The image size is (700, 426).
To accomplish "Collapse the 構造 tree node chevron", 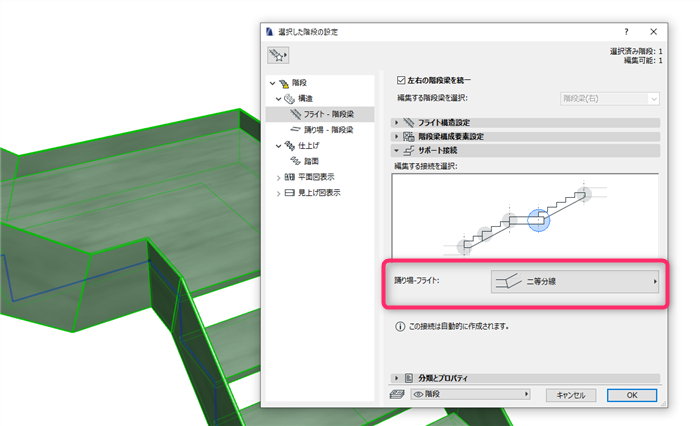I will pyautogui.click(x=279, y=99).
